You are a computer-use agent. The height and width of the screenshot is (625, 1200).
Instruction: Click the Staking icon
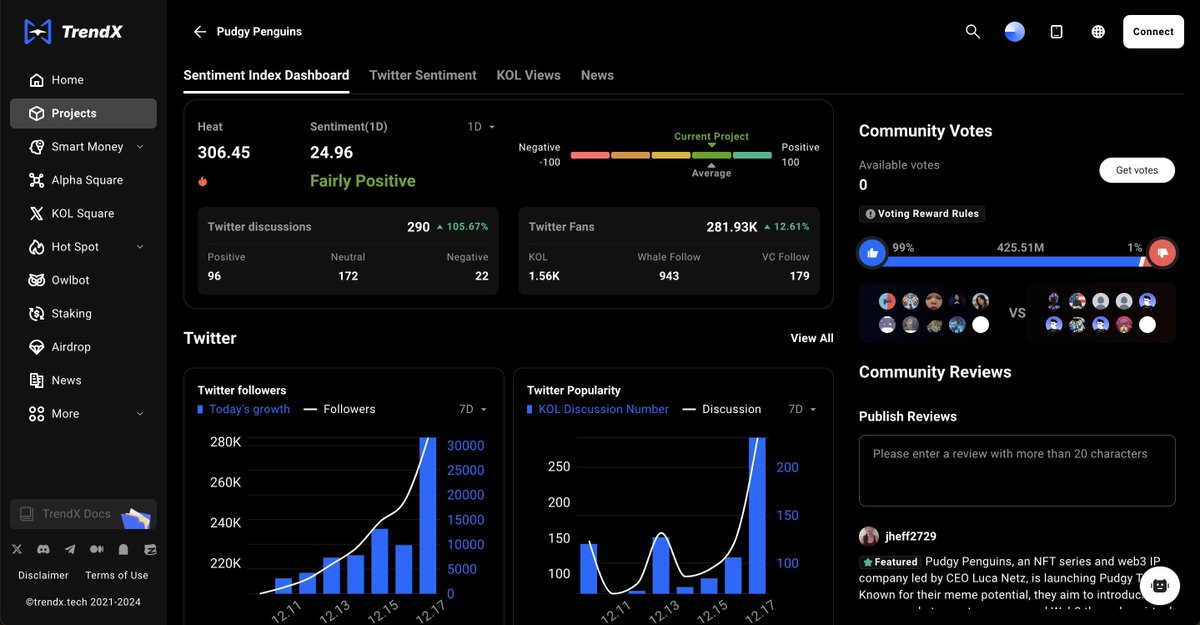(x=37, y=313)
